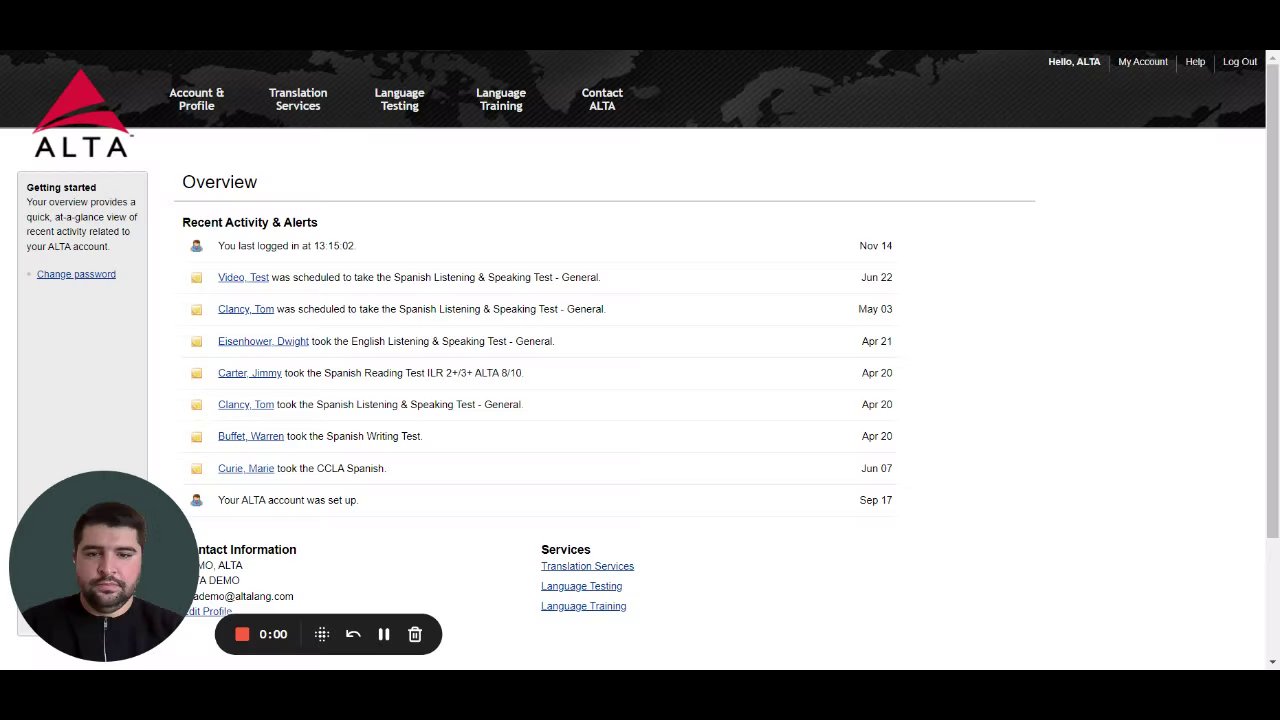Click the folder icon in Spanish Listening Apr 20 row
The image size is (1280, 720).
(x=196, y=405)
